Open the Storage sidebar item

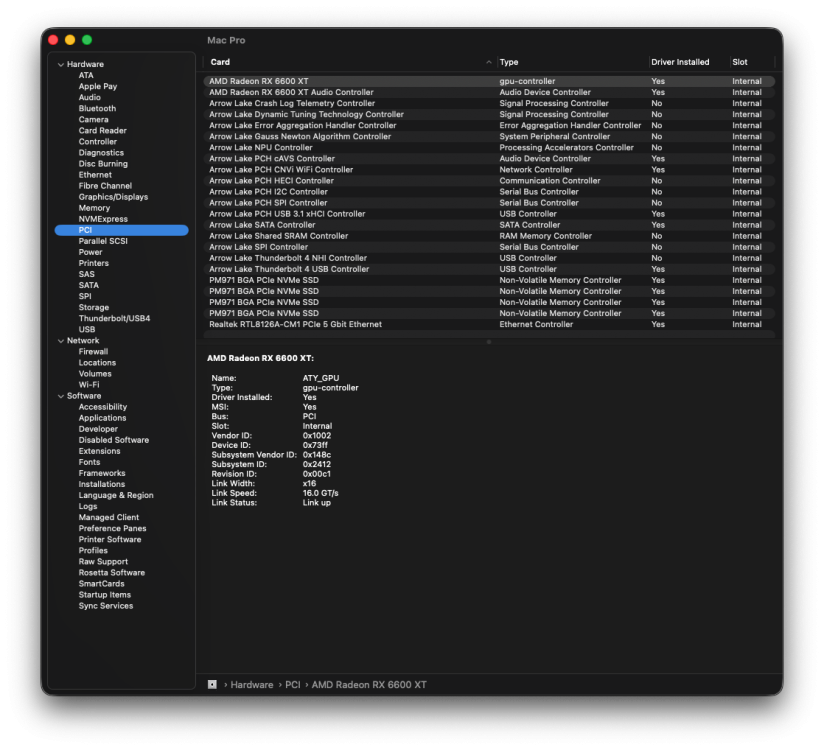[94, 307]
